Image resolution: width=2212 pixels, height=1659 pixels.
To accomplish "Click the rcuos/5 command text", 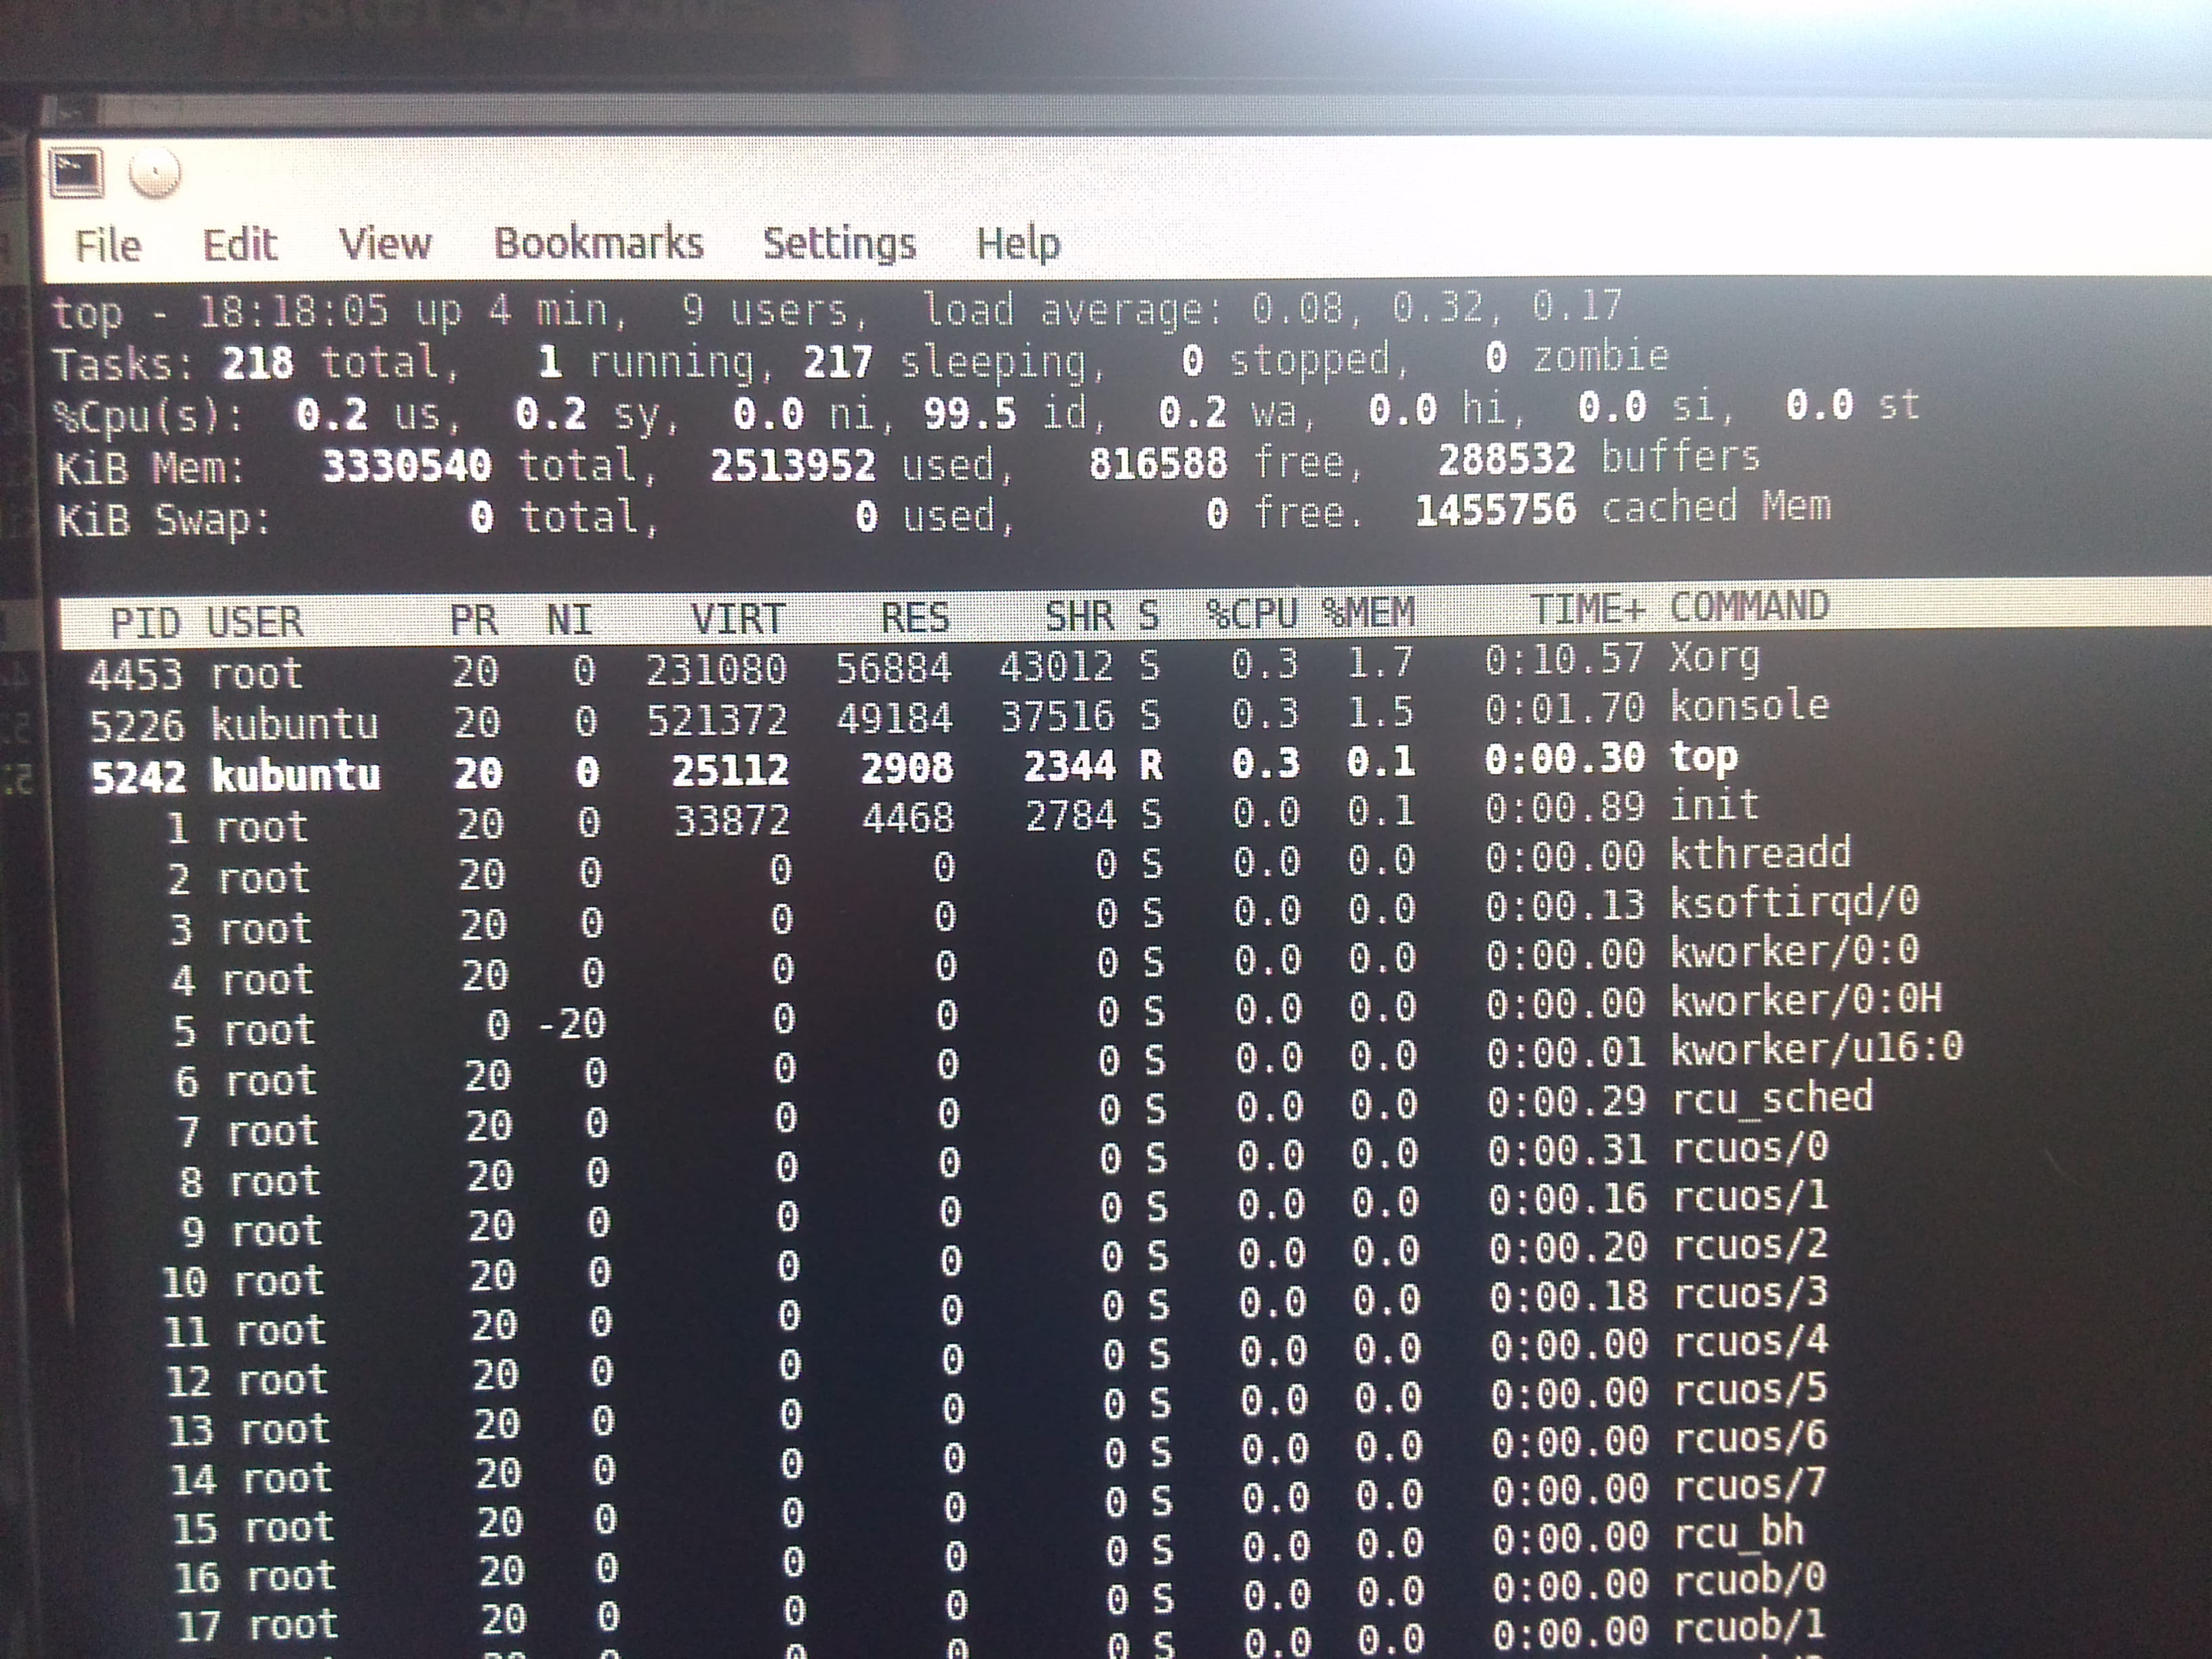I will coord(1751,1390).
